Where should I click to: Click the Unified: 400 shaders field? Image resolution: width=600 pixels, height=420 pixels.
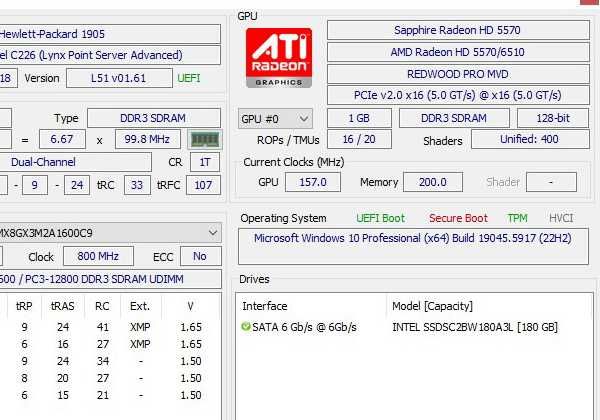click(530, 139)
